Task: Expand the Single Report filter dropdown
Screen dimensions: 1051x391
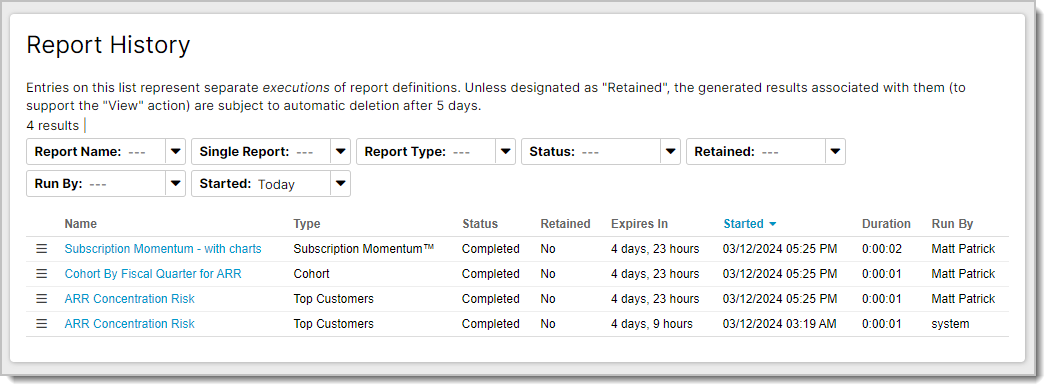Action: (x=341, y=152)
